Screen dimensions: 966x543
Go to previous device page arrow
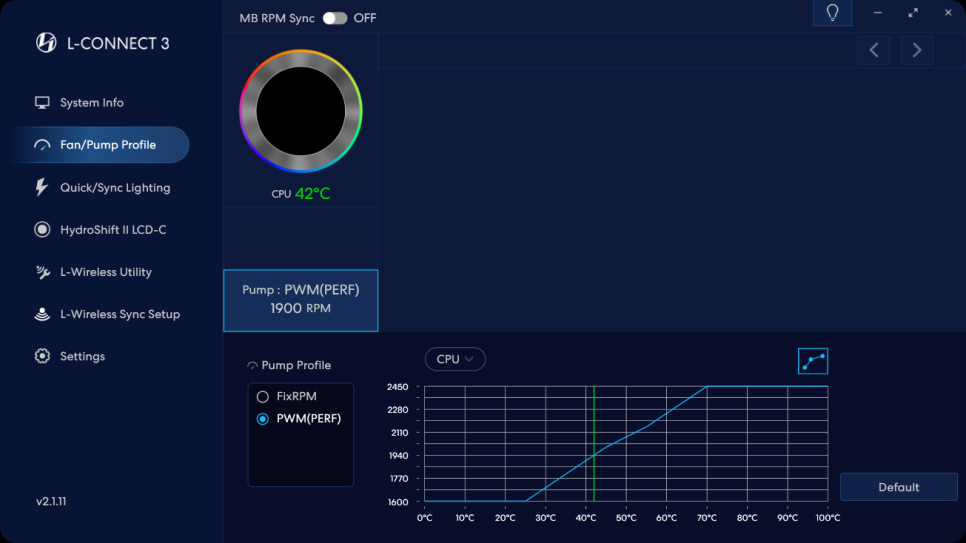click(x=874, y=50)
